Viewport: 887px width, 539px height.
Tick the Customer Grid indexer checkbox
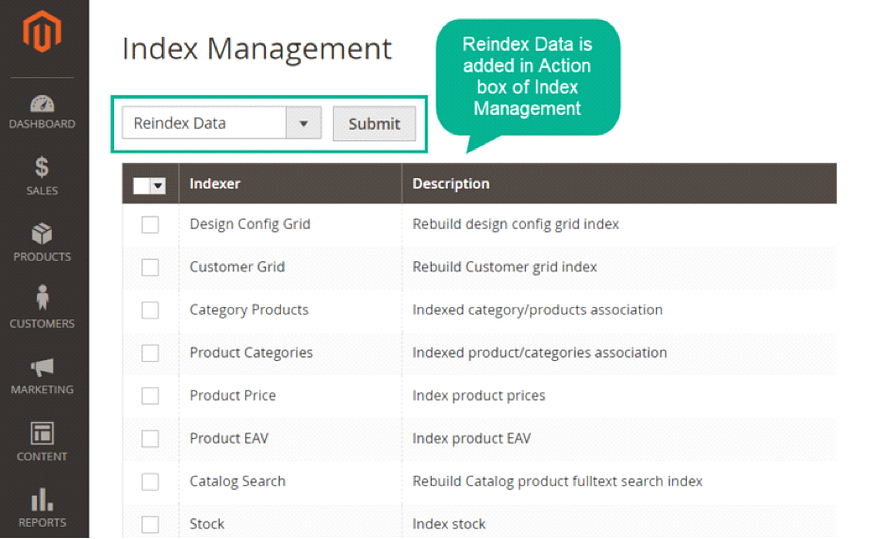[x=150, y=268]
